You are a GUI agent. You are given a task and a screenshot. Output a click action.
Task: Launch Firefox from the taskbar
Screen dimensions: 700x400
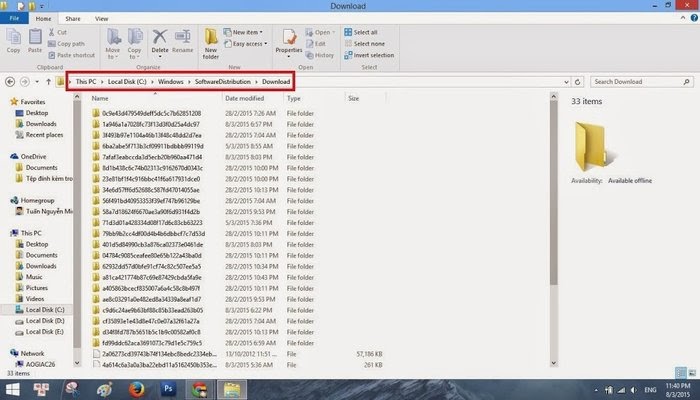tap(137, 389)
